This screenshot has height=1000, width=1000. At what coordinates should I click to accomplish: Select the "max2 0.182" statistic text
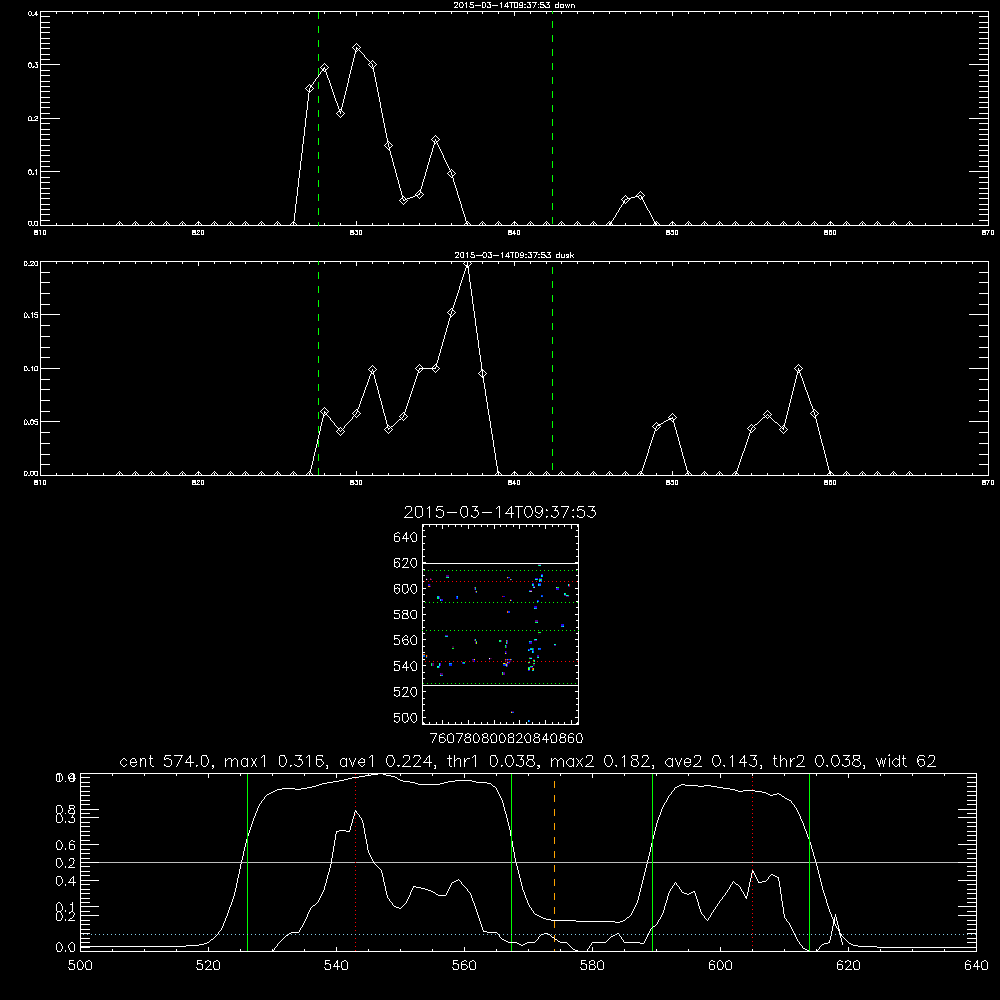click(601, 761)
